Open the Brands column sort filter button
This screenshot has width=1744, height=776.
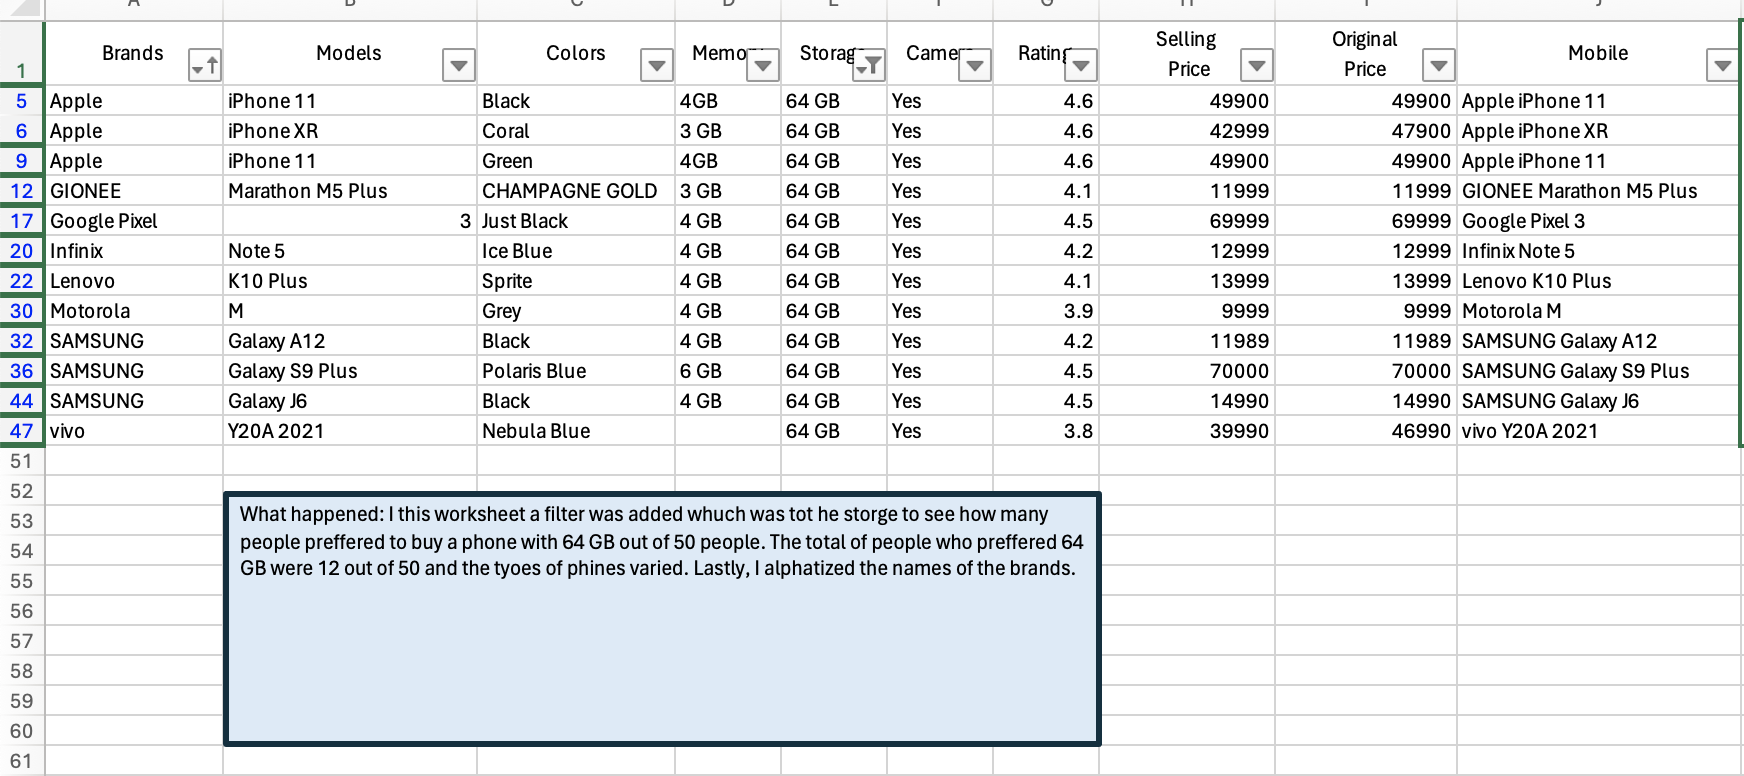[x=205, y=67]
